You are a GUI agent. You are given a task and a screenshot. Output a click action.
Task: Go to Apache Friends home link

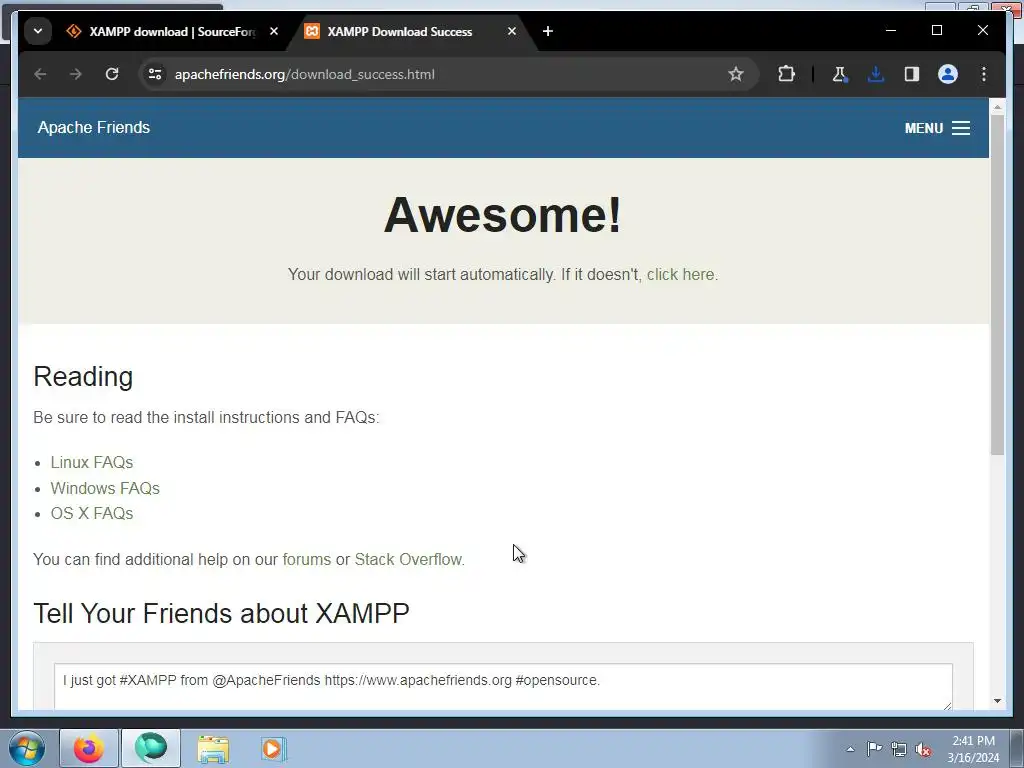click(93, 127)
